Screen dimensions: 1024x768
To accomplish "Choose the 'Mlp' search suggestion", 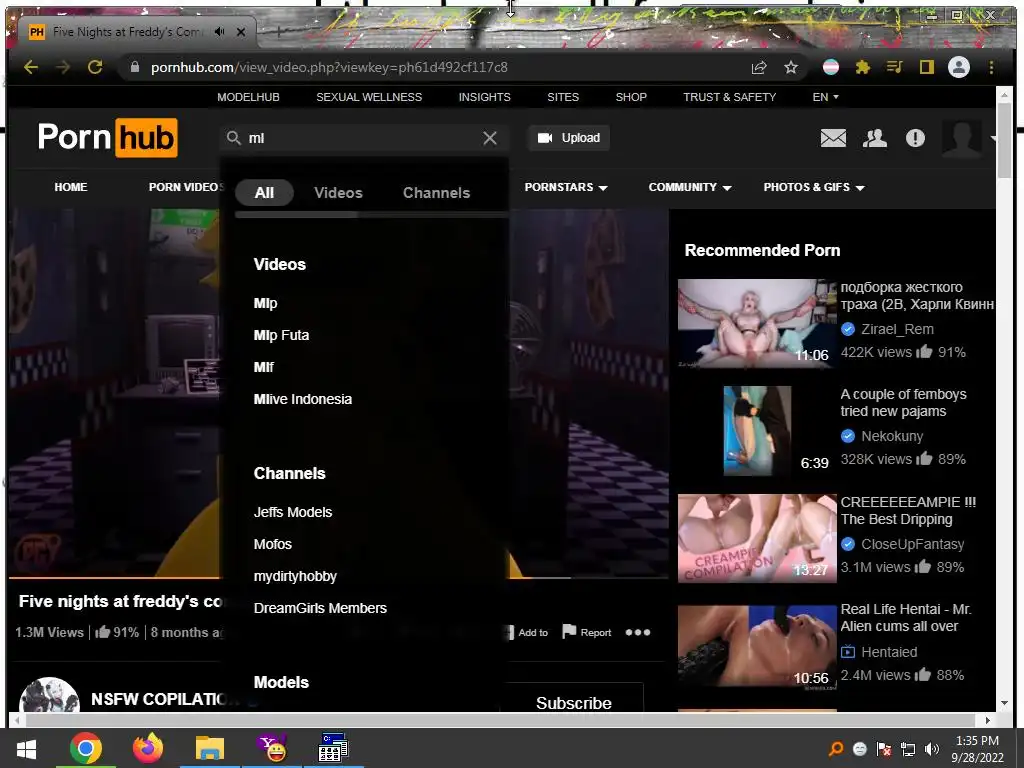I will [265, 303].
